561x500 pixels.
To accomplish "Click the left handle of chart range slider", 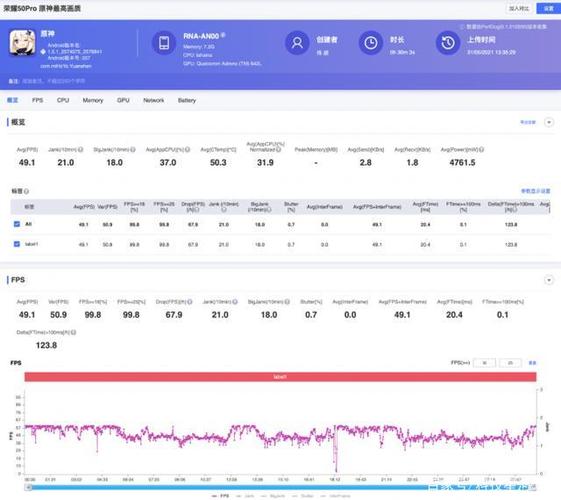I will click(x=29, y=487).
